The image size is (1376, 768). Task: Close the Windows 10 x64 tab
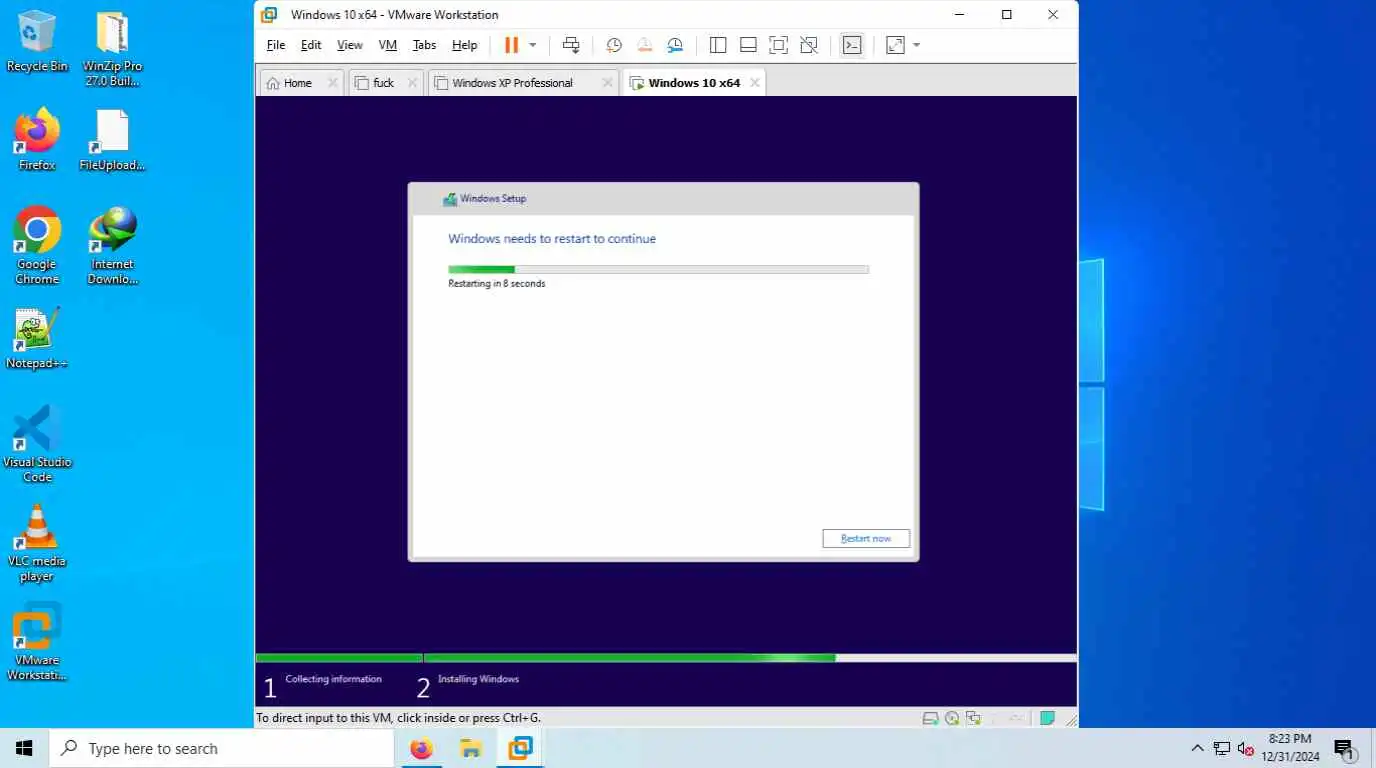pos(755,83)
